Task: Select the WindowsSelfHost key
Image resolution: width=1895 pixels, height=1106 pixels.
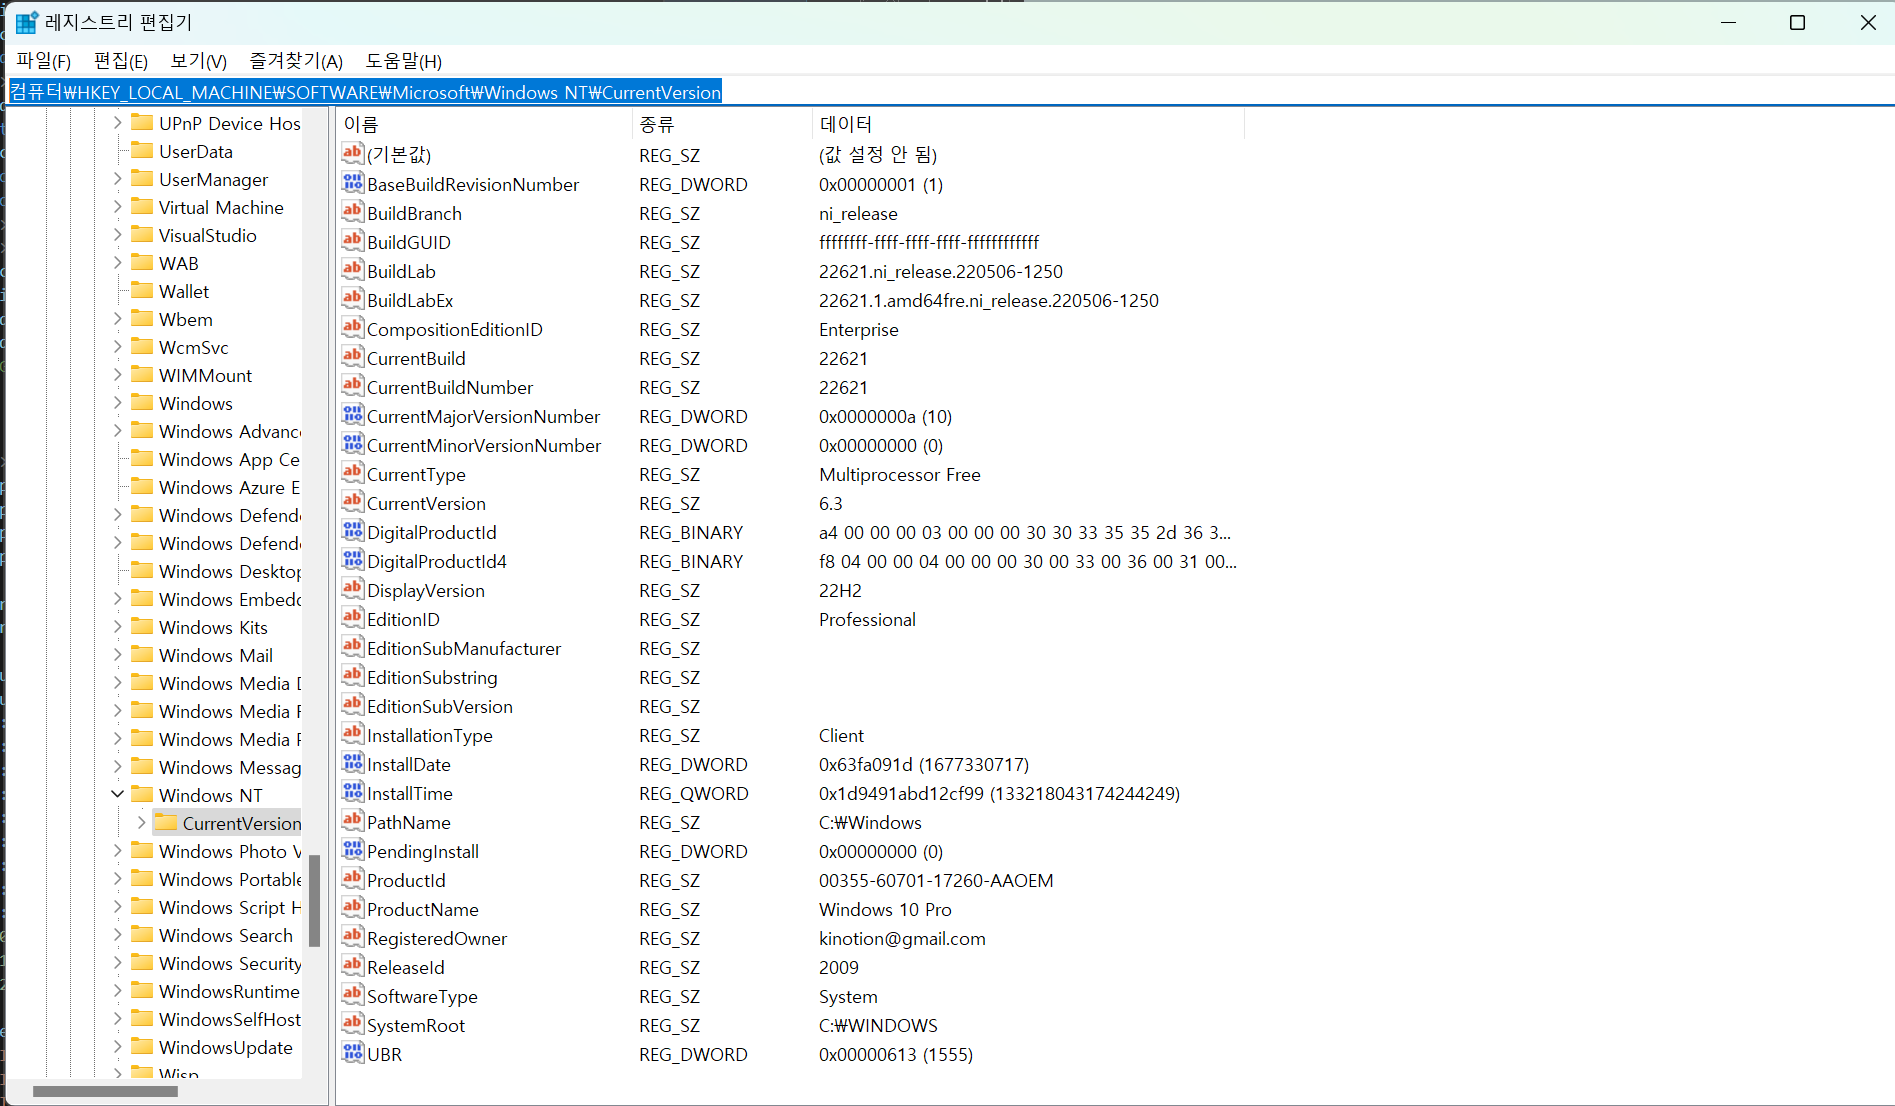Action: [229, 1019]
